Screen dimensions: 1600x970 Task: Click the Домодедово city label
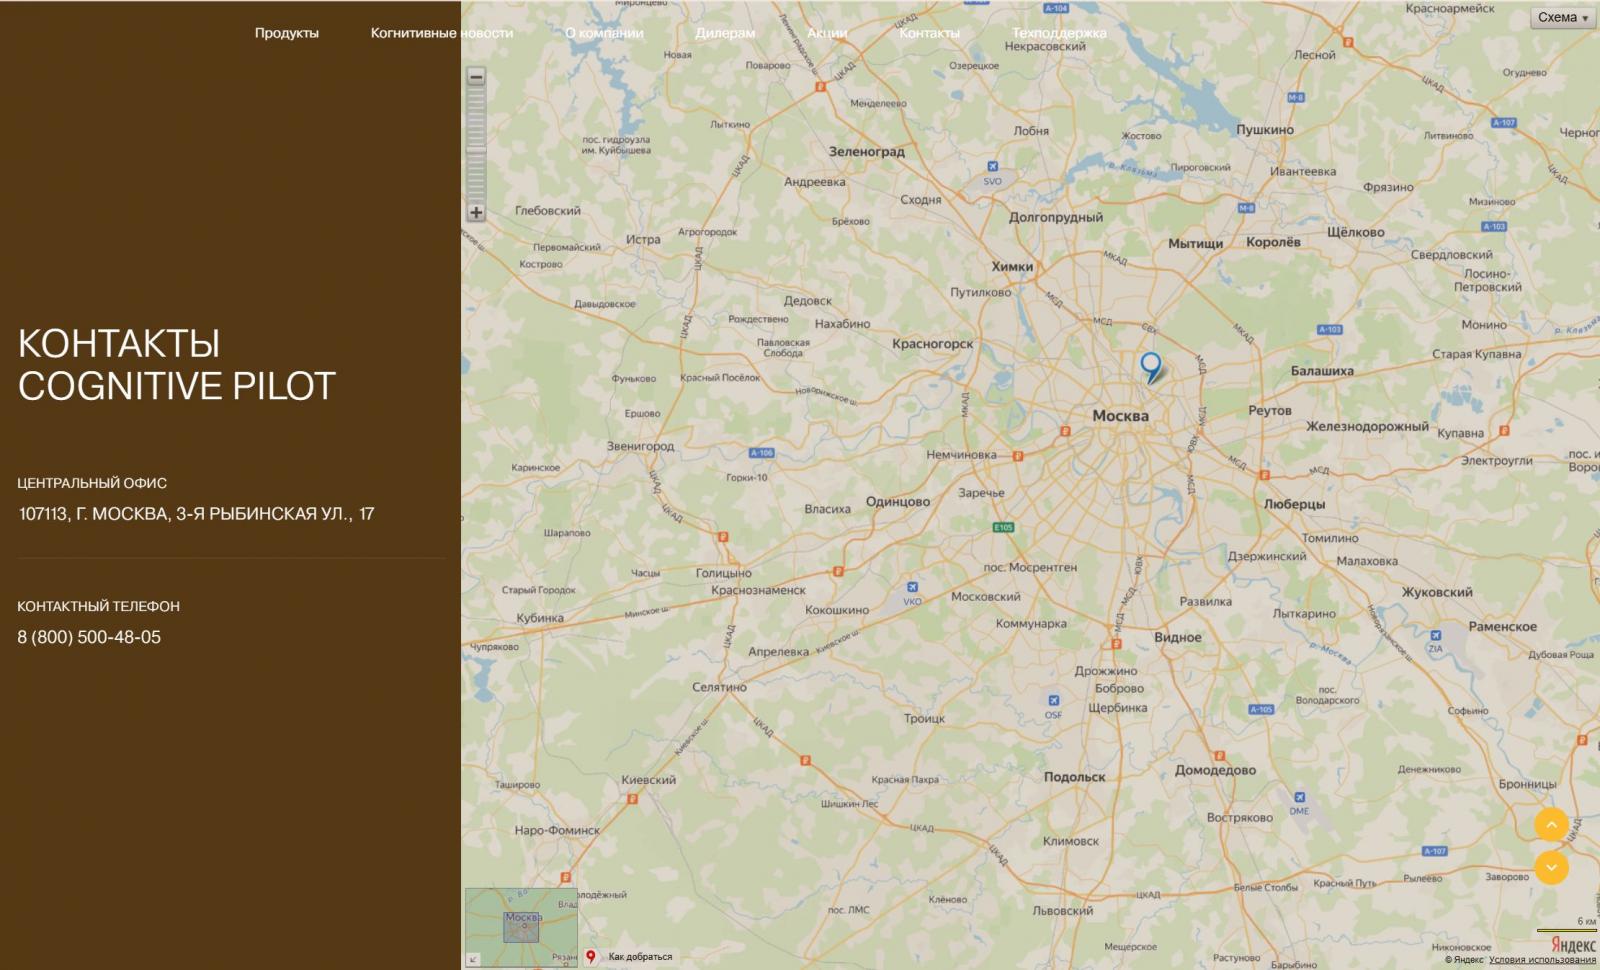click(1215, 770)
